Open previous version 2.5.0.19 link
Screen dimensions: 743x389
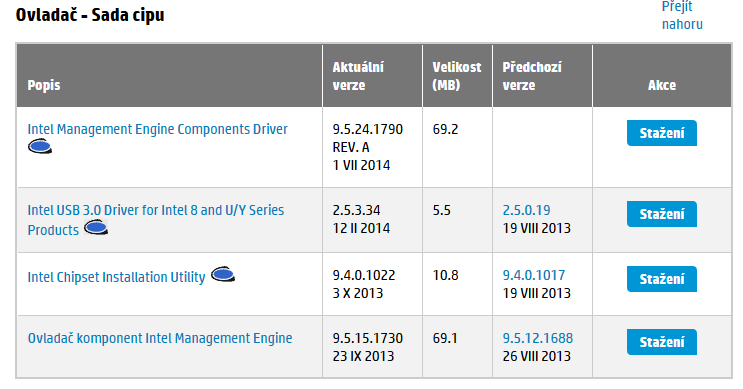tap(526, 210)
